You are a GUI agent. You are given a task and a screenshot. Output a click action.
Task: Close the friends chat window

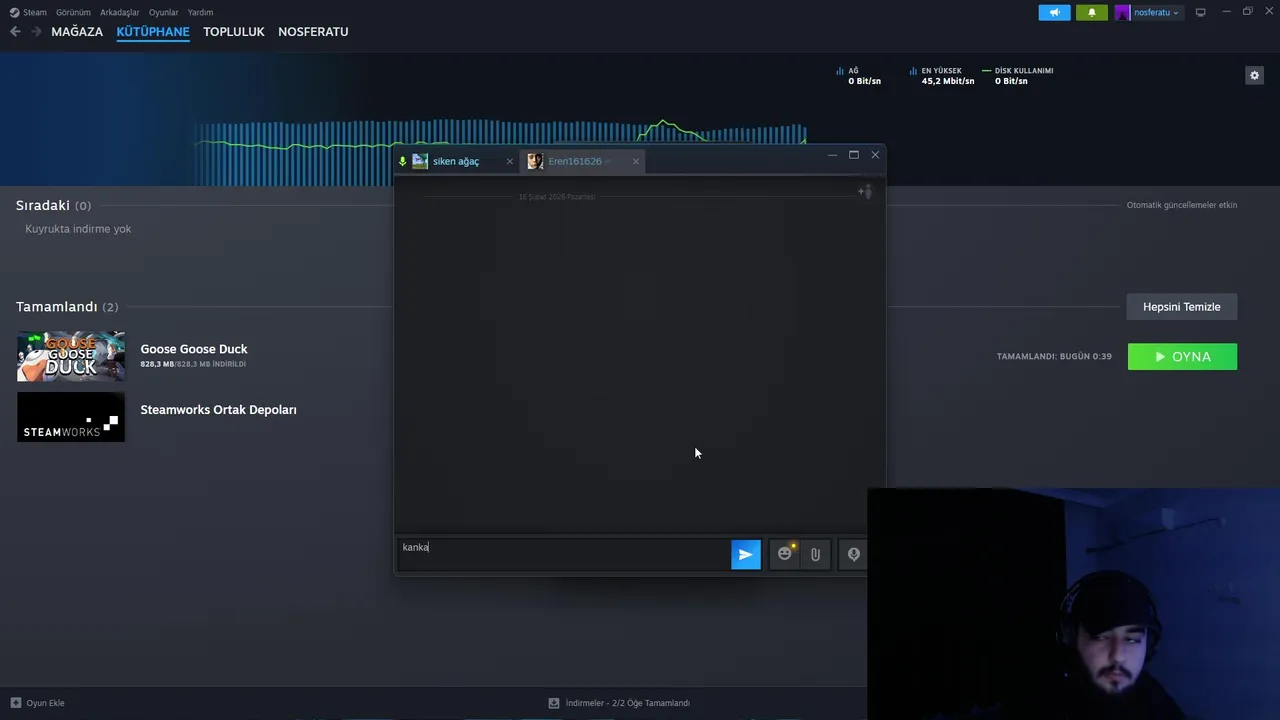point(875,155)
